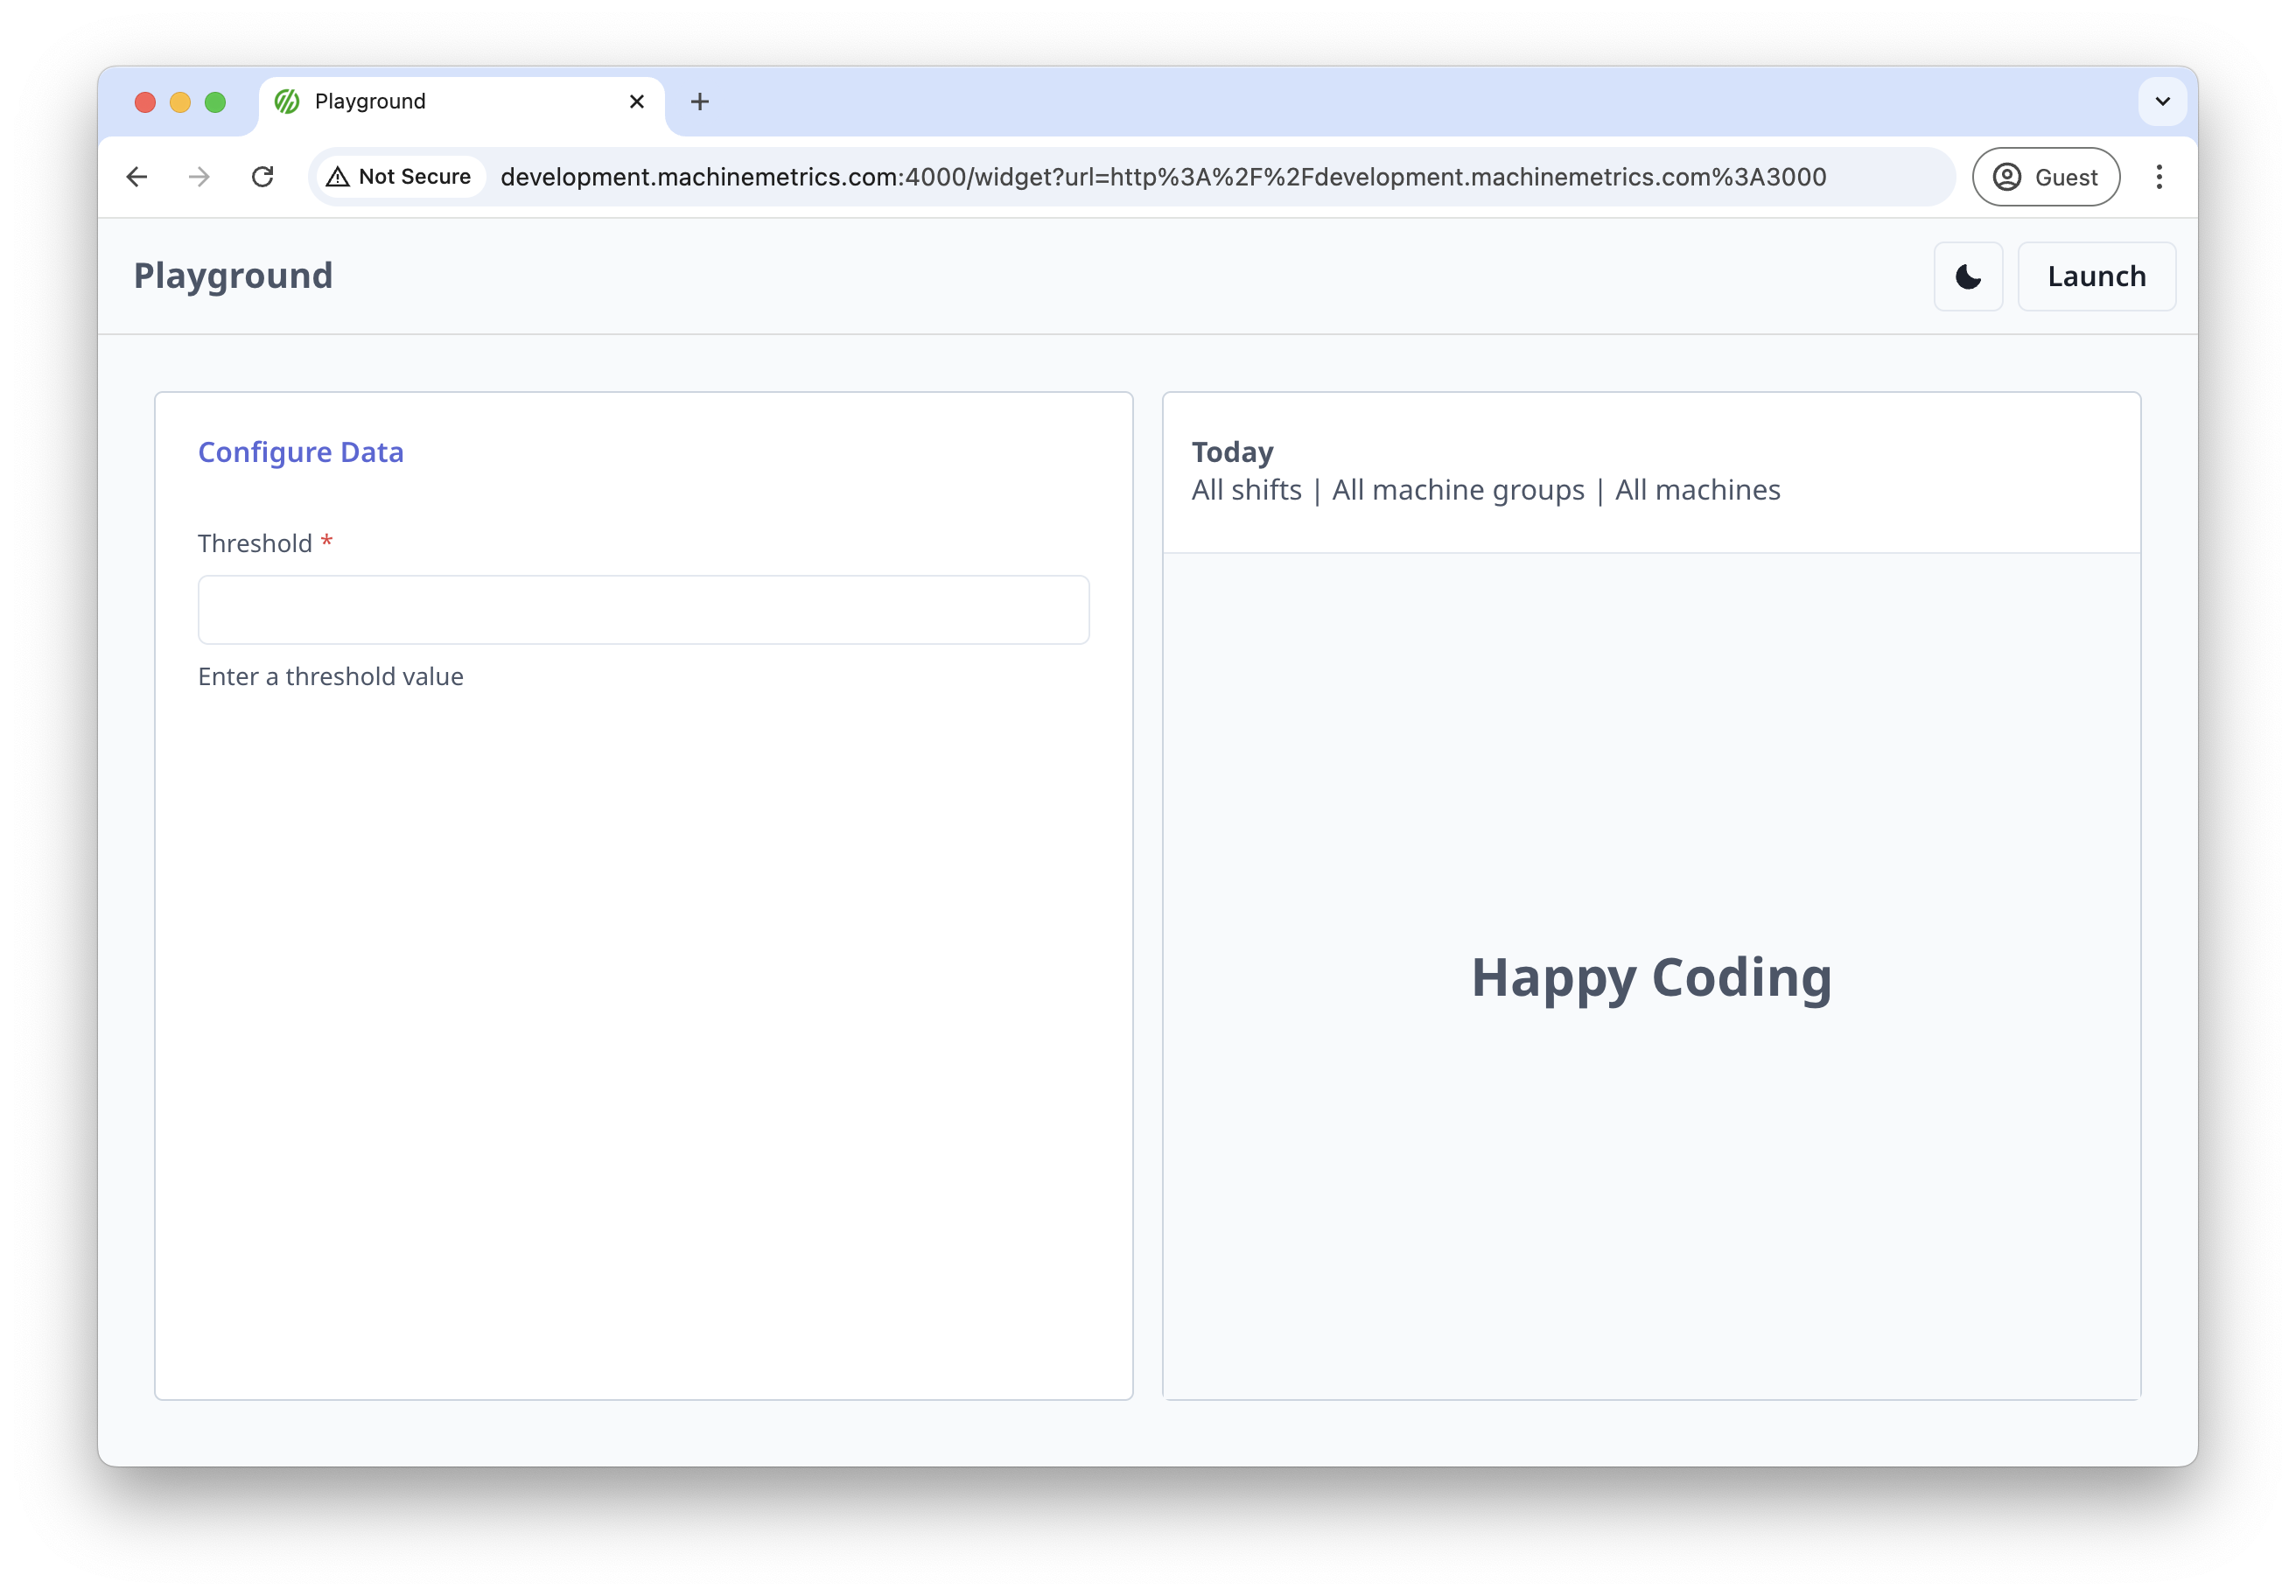This screenshot has width=2296, height=1596.
Task: Click the Threshold input field
Action: tap(643, 610)
